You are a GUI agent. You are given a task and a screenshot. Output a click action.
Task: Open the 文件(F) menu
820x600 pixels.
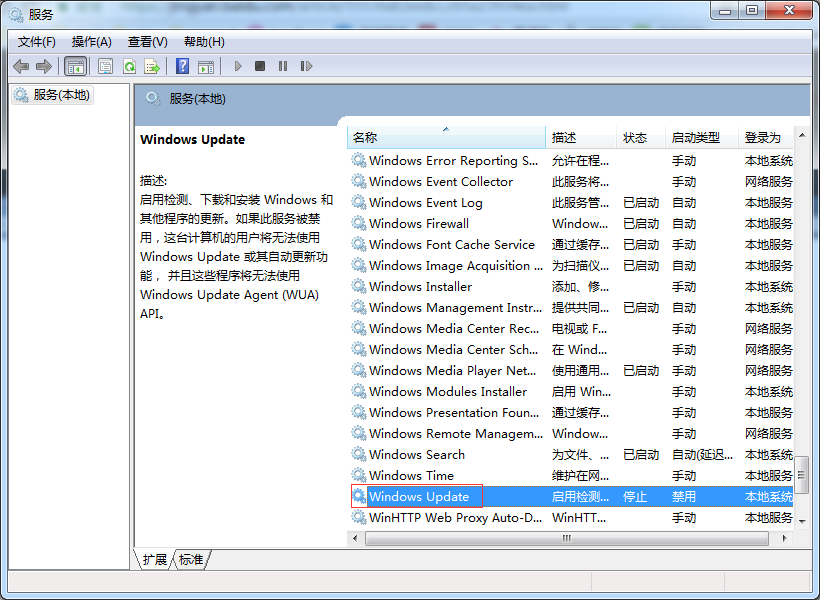coord(37,42)
